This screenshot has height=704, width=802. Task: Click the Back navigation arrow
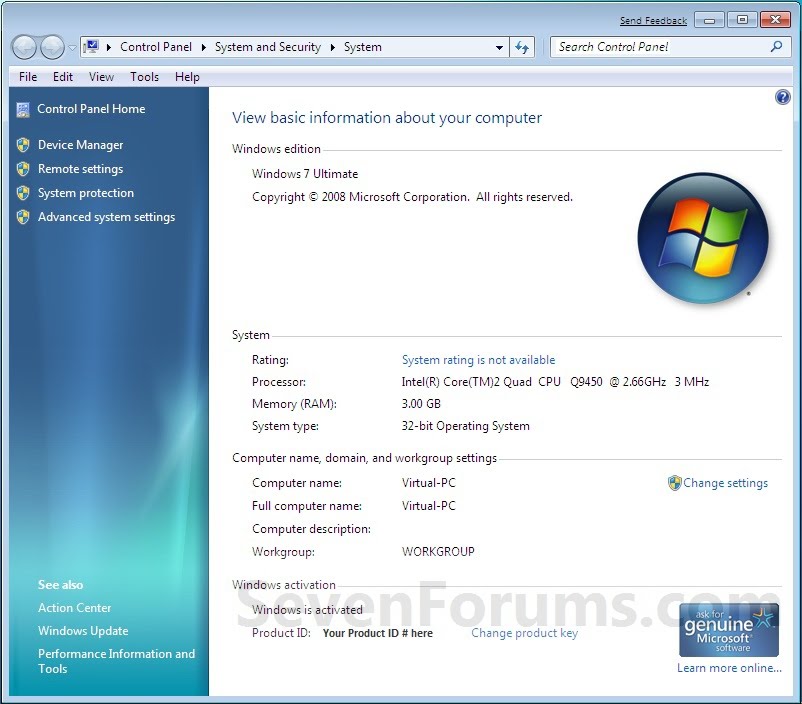coord(24,48)
